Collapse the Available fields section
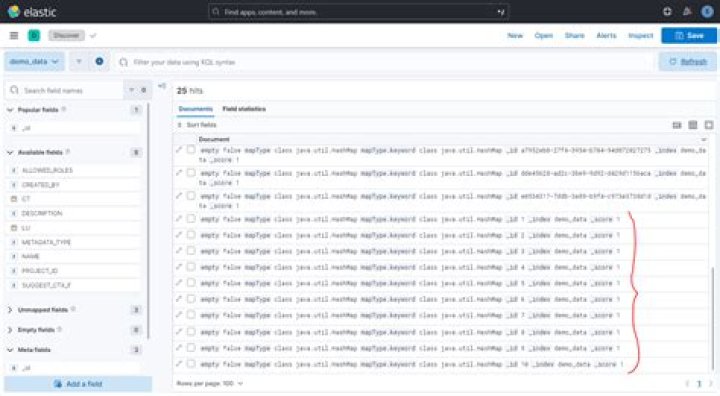 (10, 152)
